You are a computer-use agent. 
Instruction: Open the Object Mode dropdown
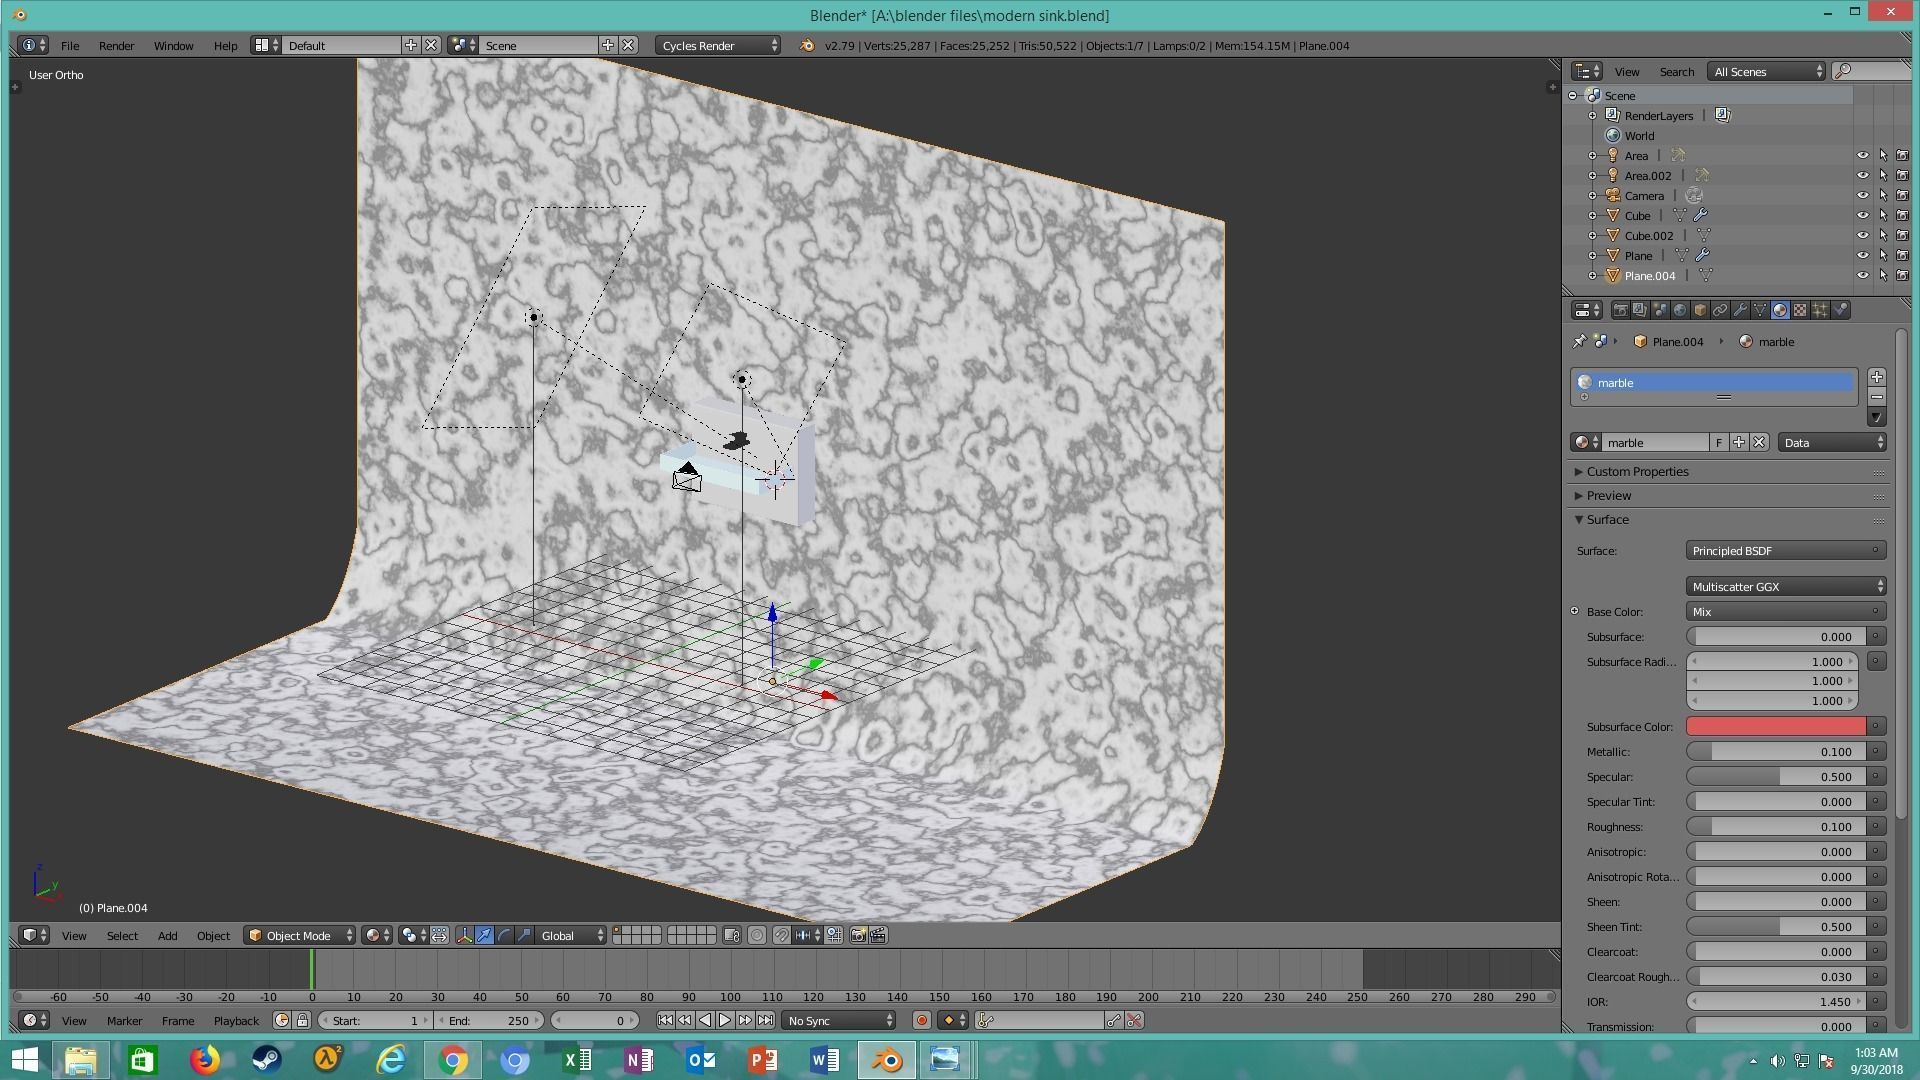tap(300, 935)
